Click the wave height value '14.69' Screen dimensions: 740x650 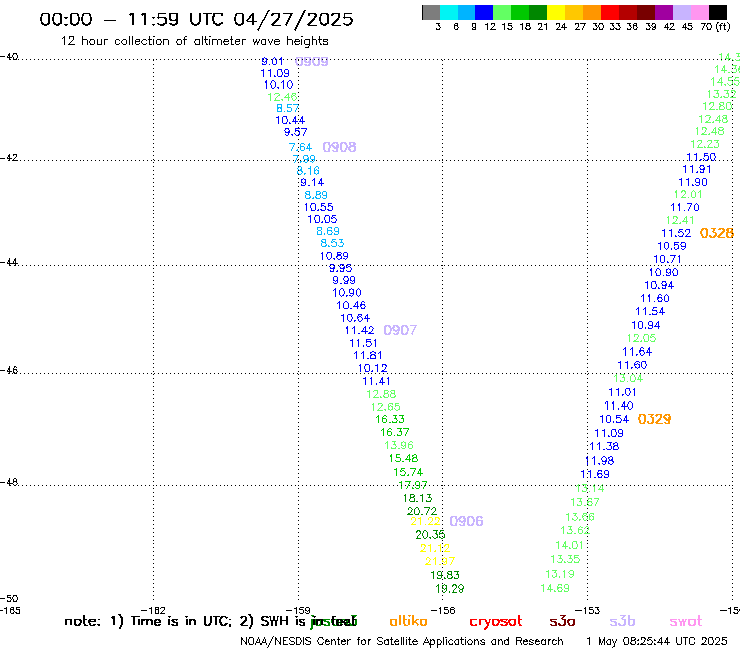click(555, 588)
